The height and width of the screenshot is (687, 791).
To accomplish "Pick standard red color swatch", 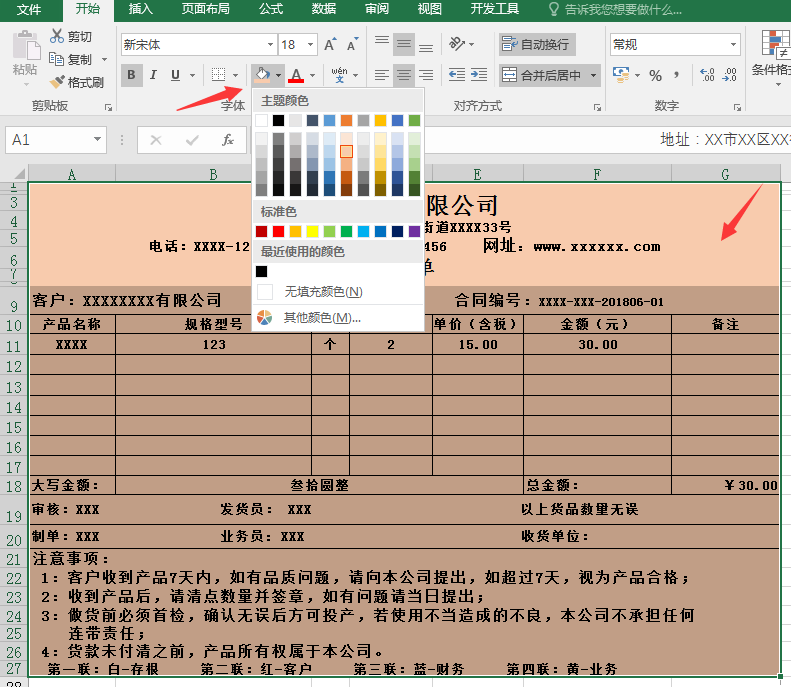I will click(x=278, y=231).
